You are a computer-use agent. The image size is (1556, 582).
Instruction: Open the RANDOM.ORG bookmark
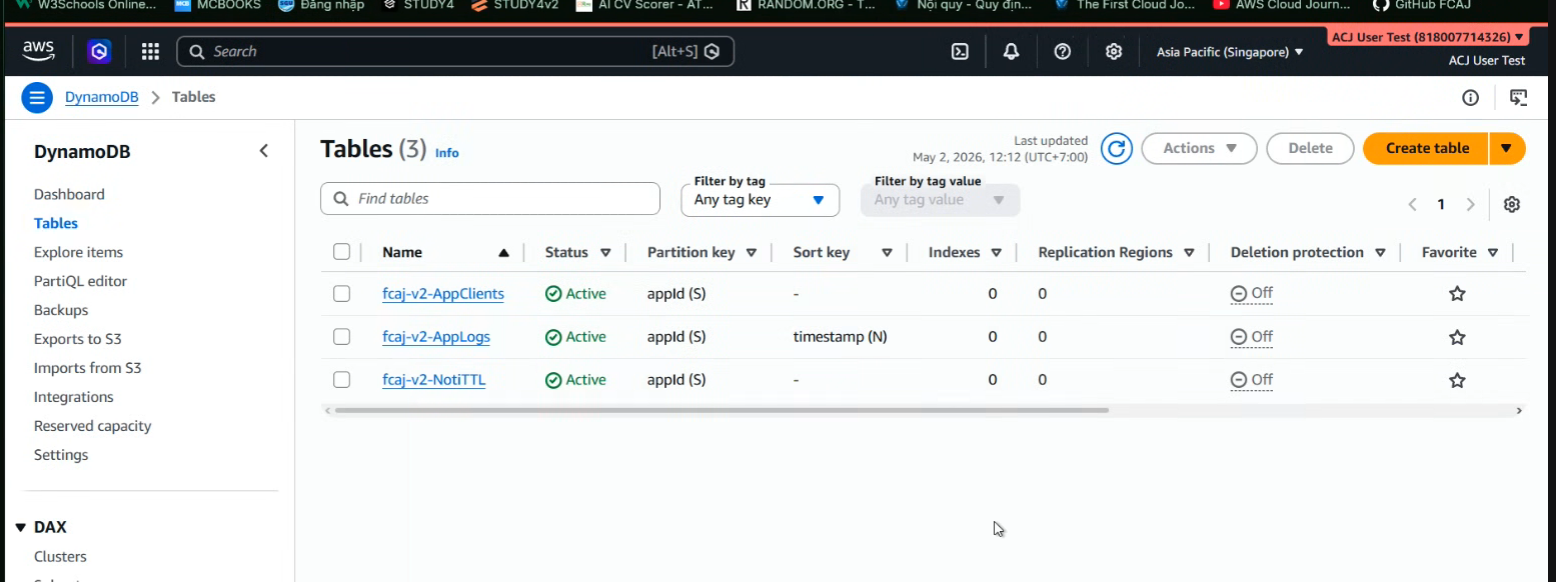tap(806, 5)
